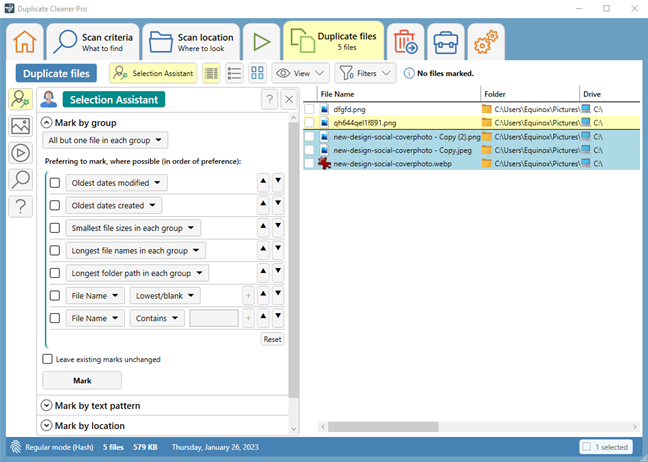Click the green Start Scan play icon
648x462 pixels.
click(x=261, y=42)
